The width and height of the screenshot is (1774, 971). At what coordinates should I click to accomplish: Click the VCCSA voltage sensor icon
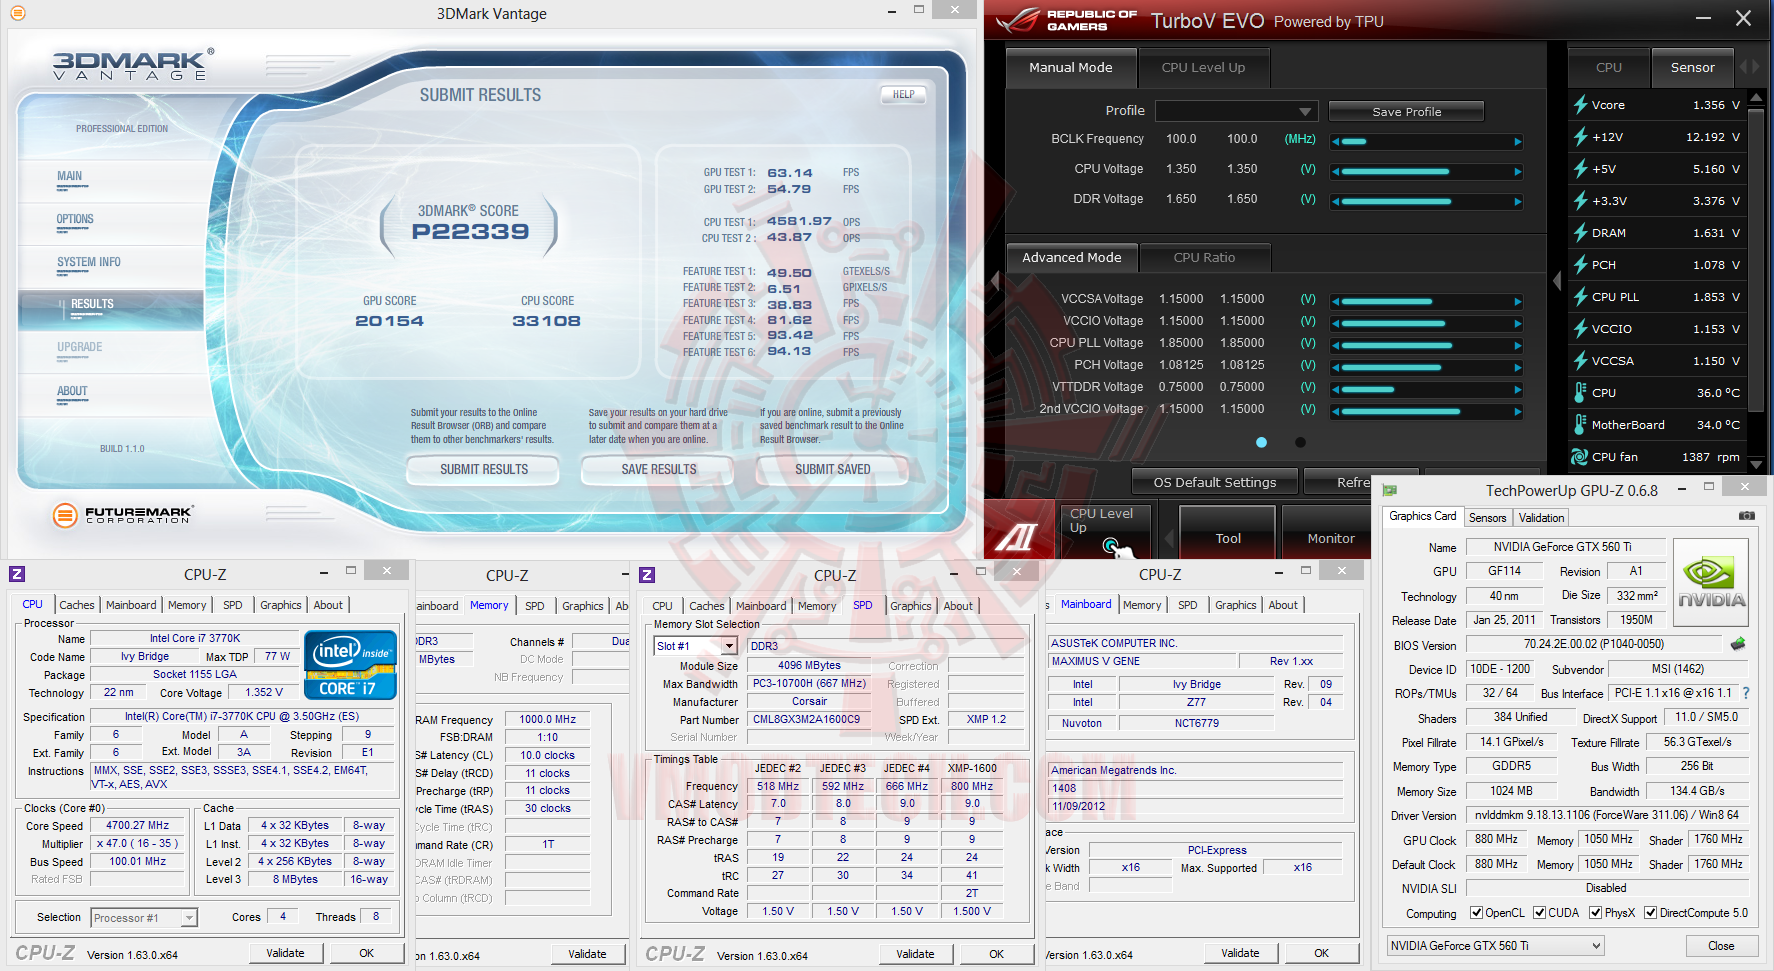click(1580, 361)
